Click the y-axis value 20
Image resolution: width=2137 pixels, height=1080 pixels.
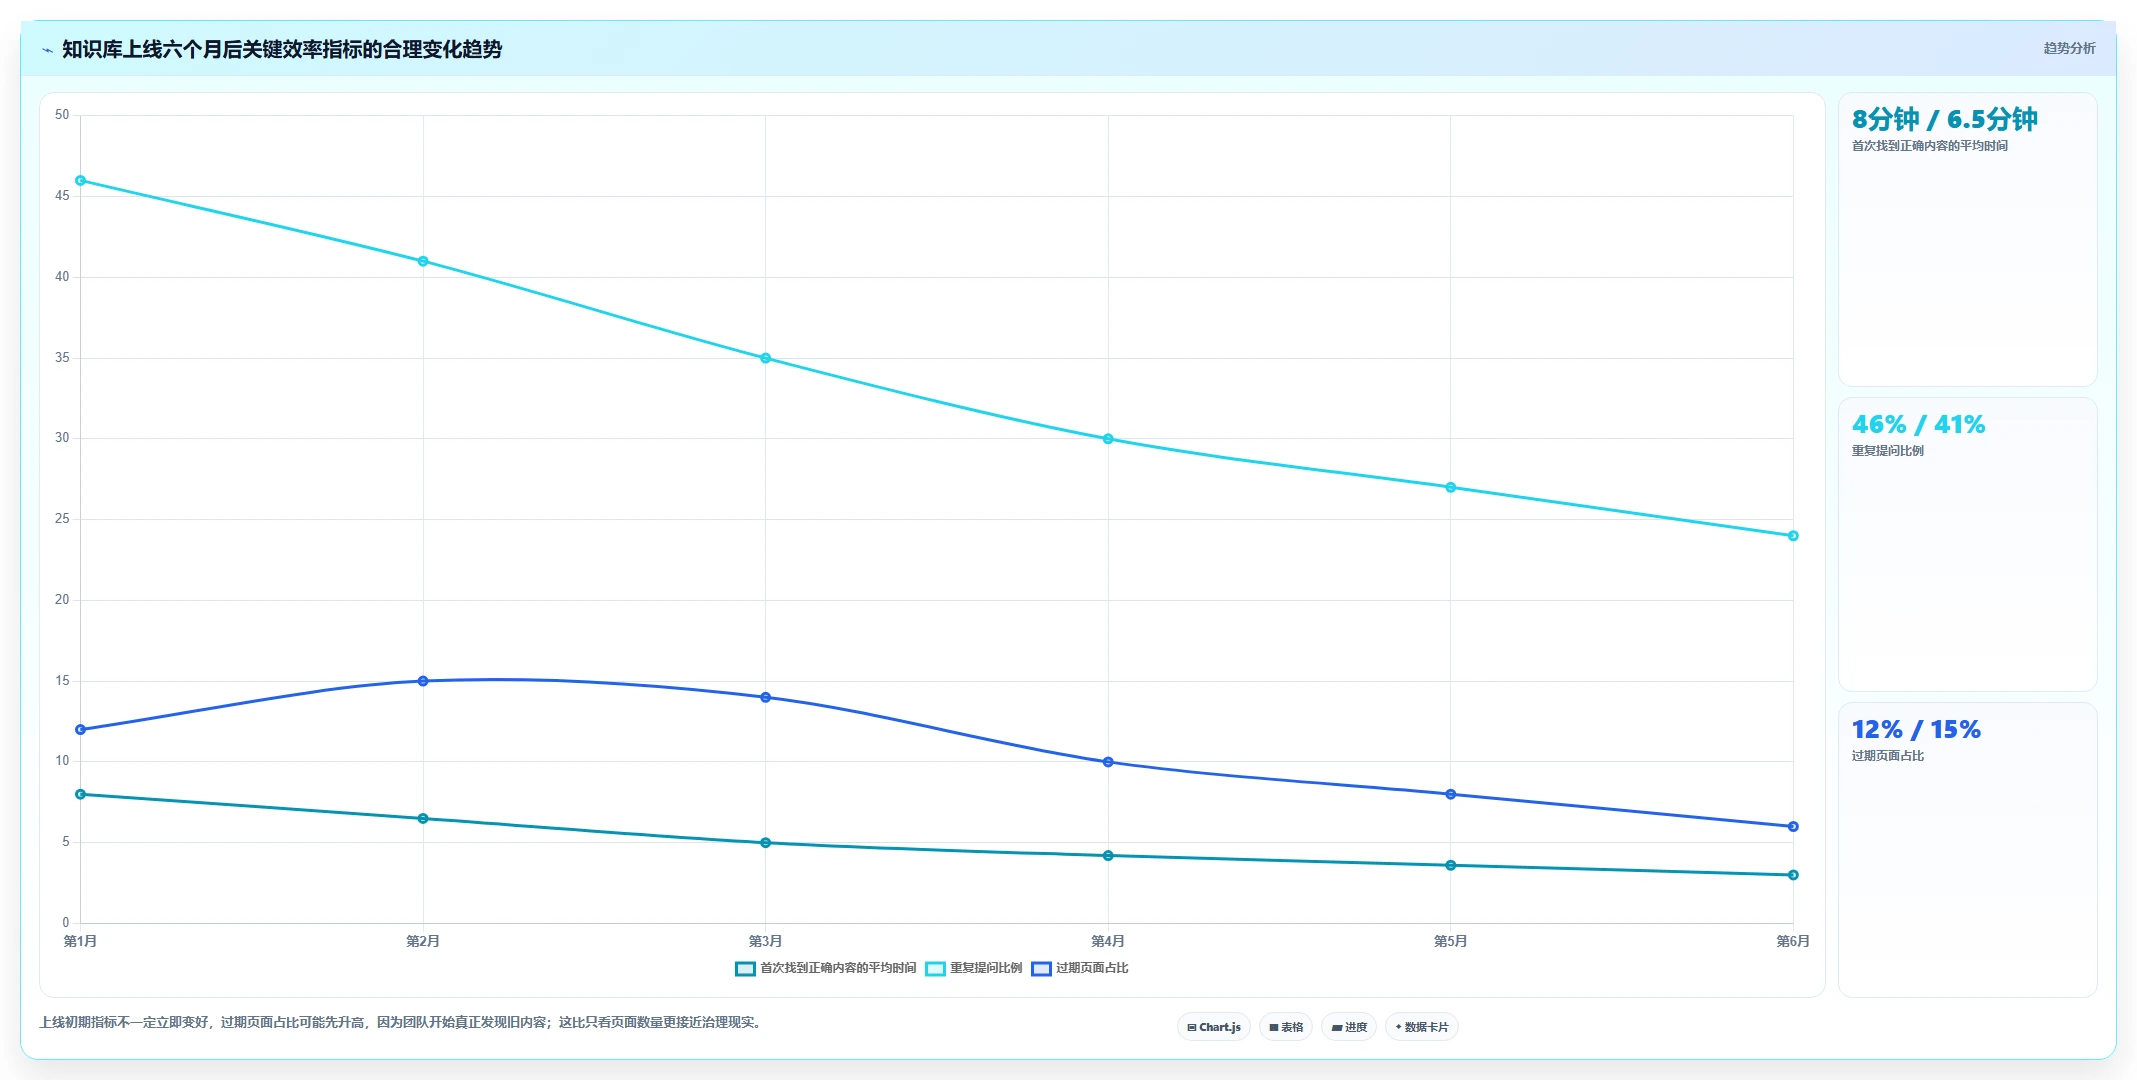tap(62, 600)
